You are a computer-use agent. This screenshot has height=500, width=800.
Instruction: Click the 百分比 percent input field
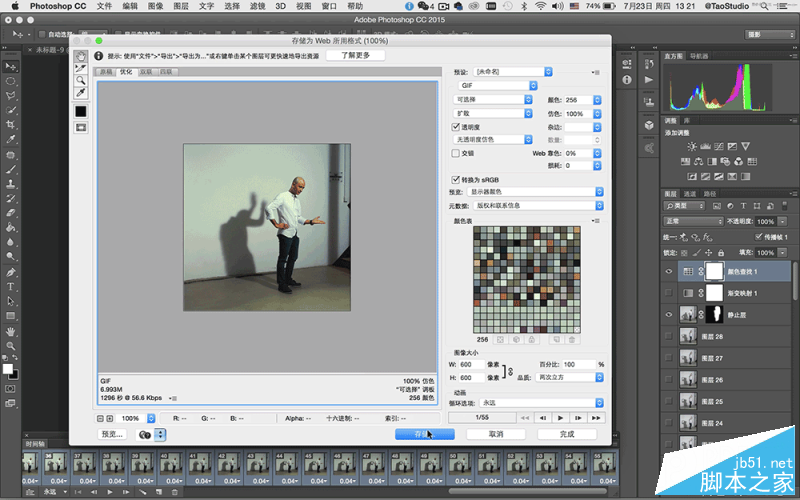(579, 364)
